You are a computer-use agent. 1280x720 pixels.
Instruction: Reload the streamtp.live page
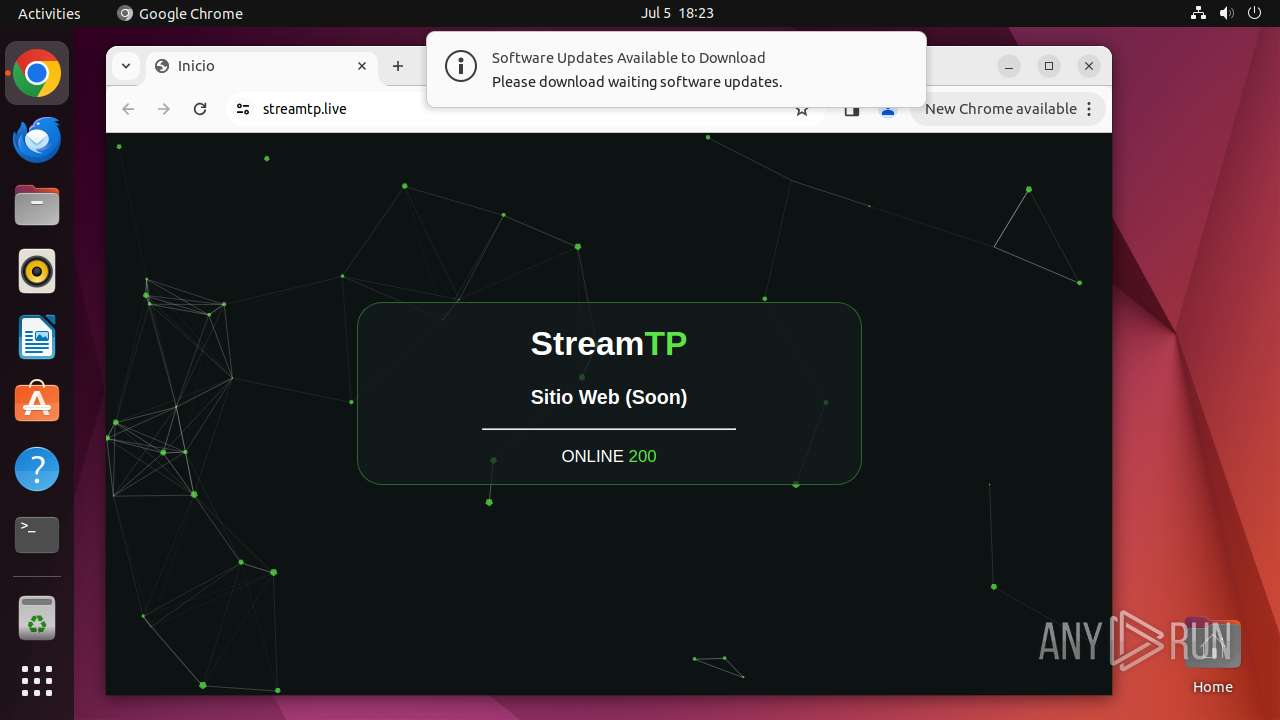pyautogui.click(x=200, y=109)
